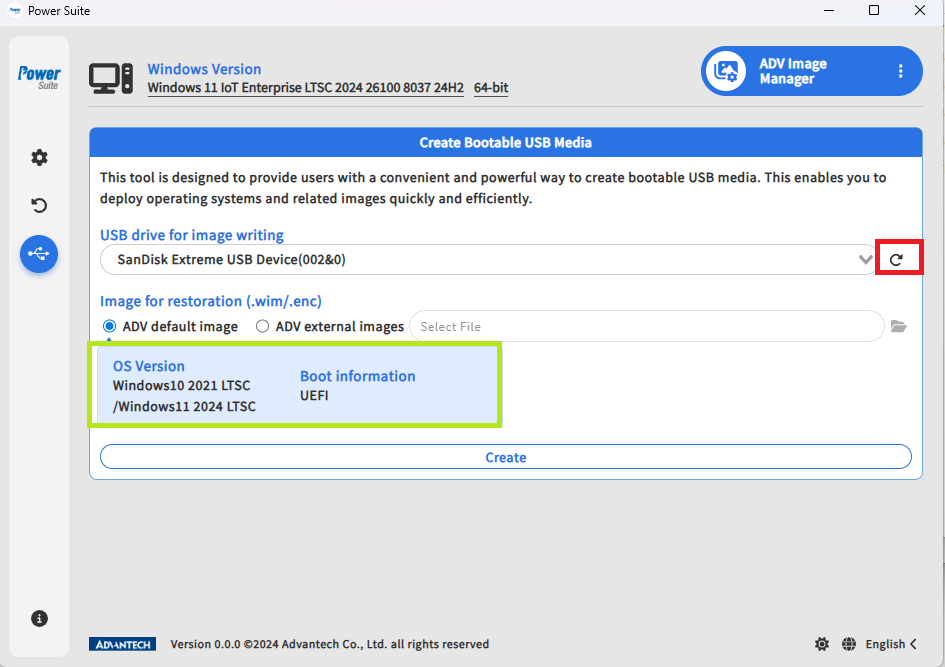This screenshot has height=667, width=945.
Task: Click USB drive for image writing label
Action: point(192,235)
